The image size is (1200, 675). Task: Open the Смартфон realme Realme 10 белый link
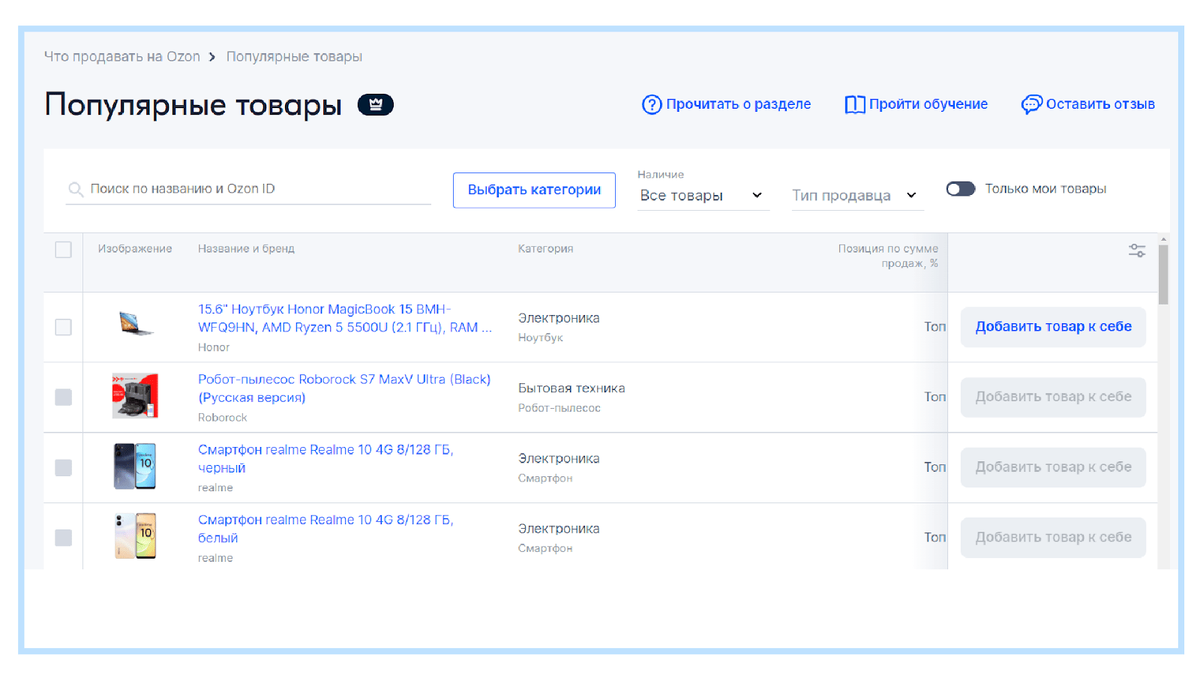[326, 529]
